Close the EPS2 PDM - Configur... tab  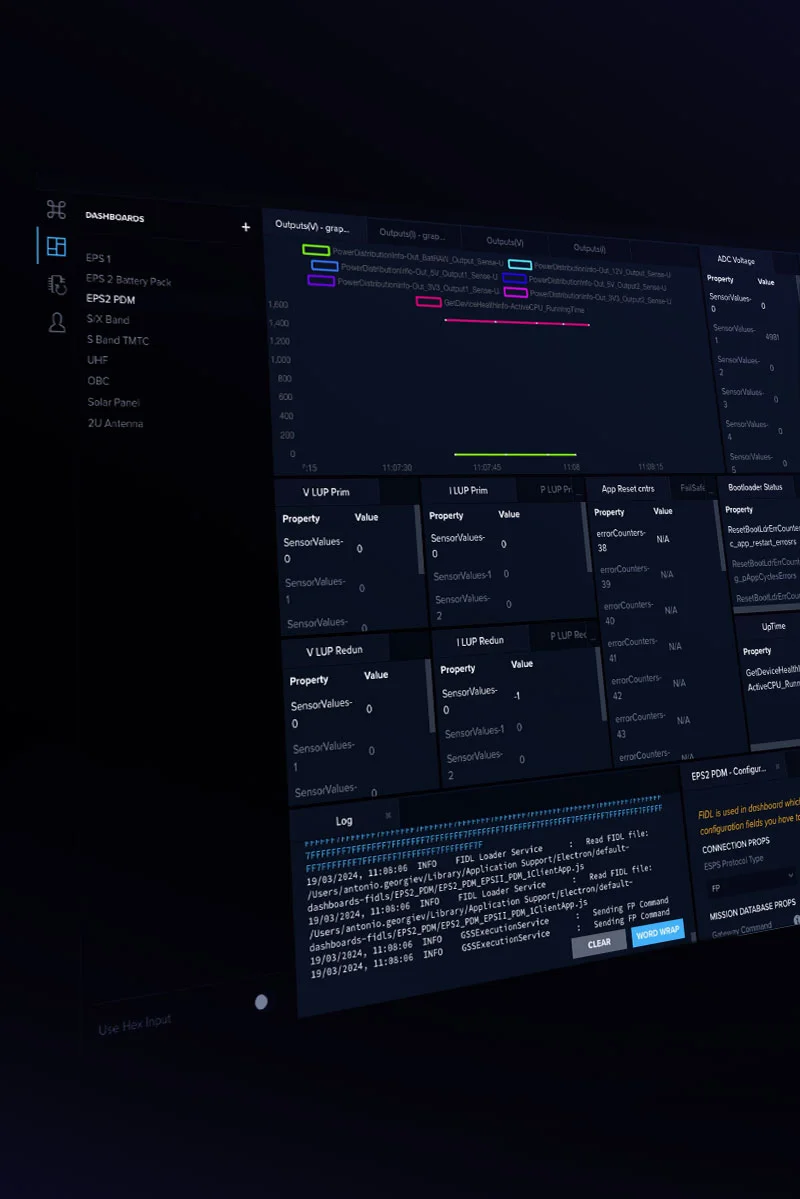coord(778,765)
